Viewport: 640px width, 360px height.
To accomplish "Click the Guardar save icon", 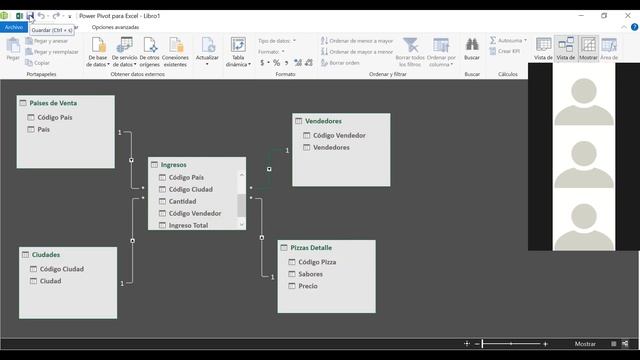I will click(x=30, y=16).
